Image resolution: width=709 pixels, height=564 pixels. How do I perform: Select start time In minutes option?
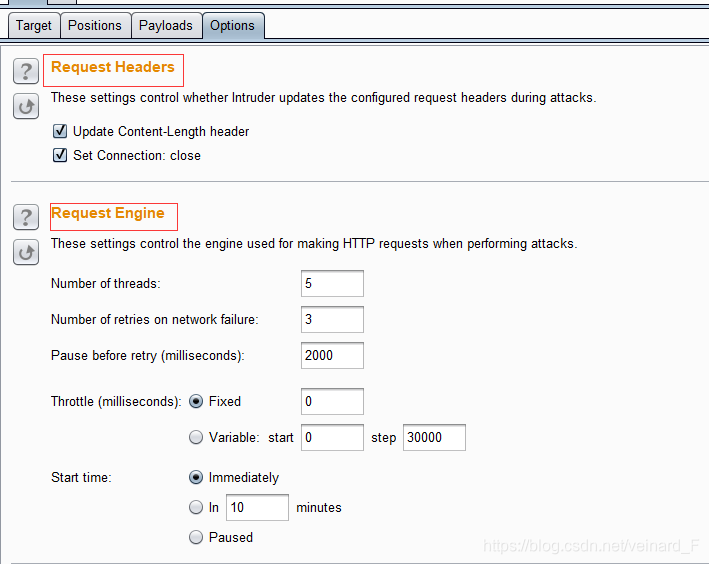(x=196, y=507)
